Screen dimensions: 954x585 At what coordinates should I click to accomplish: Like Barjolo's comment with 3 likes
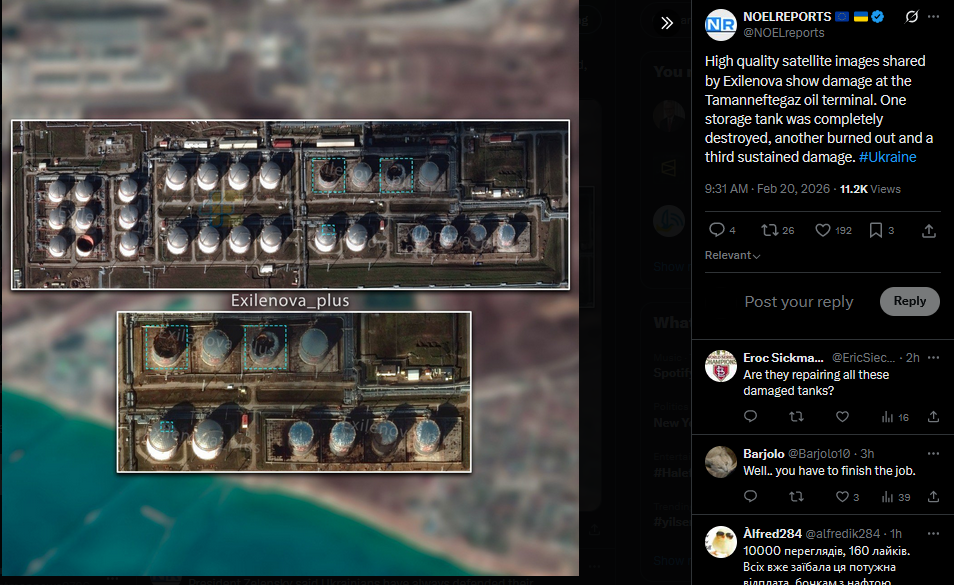click(847, 497)
